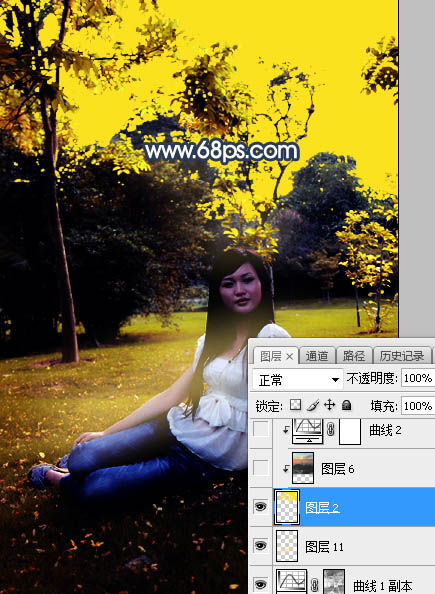435x594 pixels.
Task: Hide the 图层 11 layer
Action: point(260,546)
